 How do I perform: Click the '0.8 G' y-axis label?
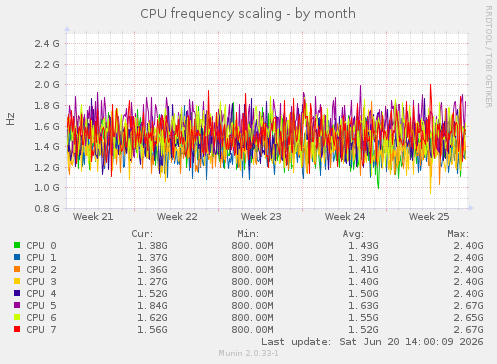pos(47,209)
